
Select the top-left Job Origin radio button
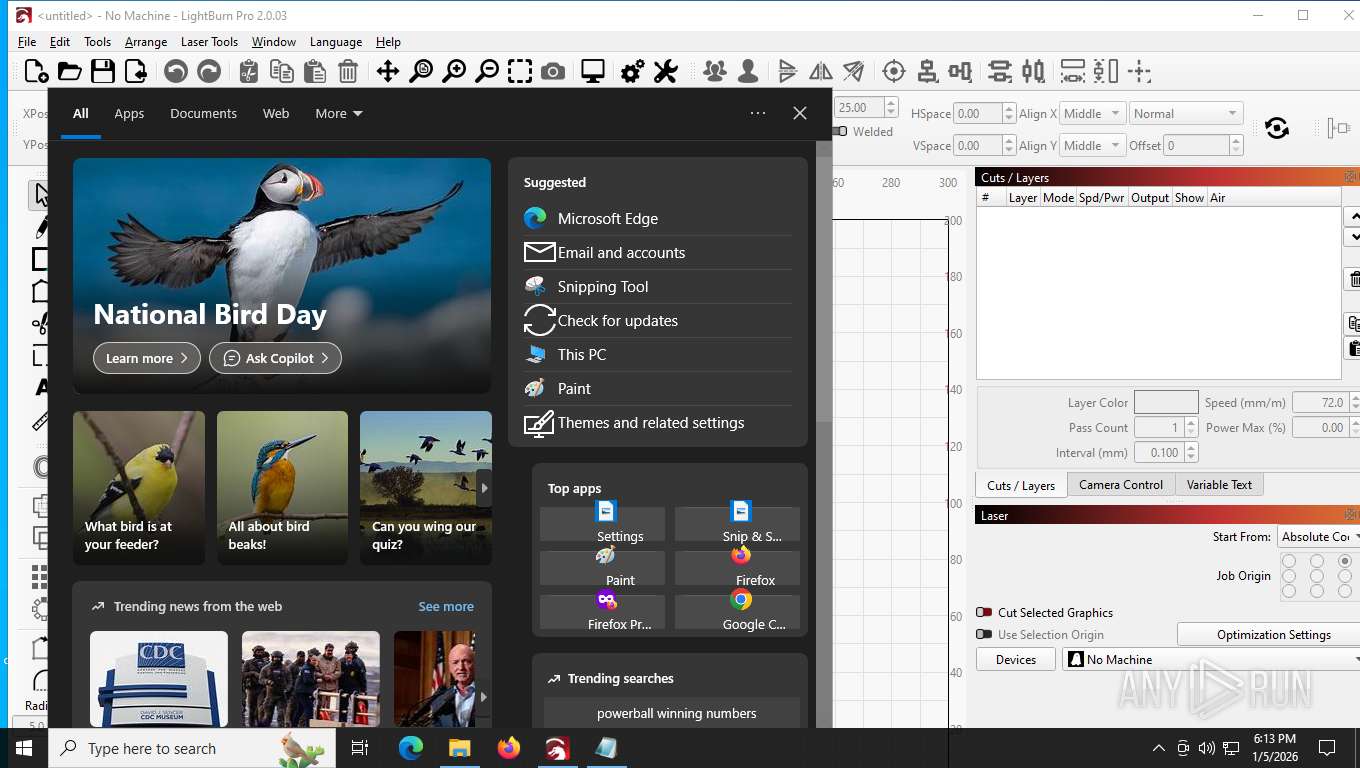click(1289, 561)
